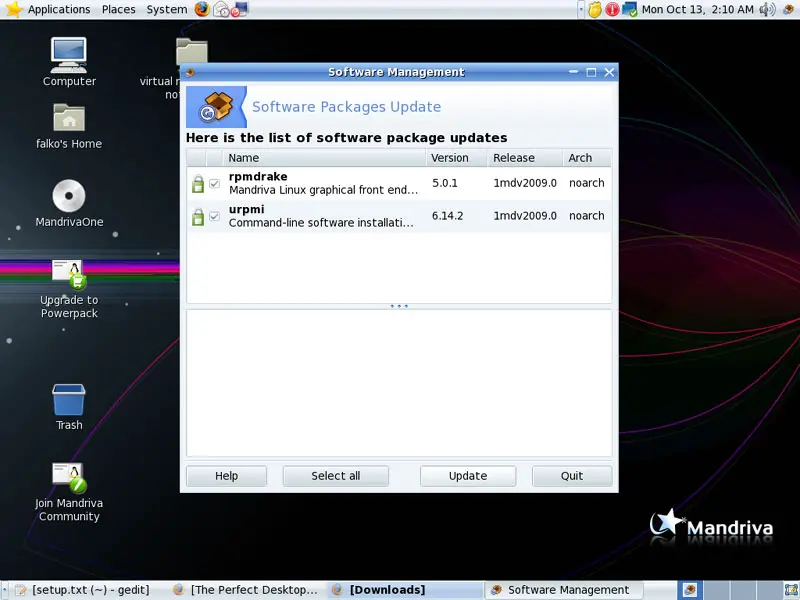Uncheck the urpmi package checkbox

[215, 216]
